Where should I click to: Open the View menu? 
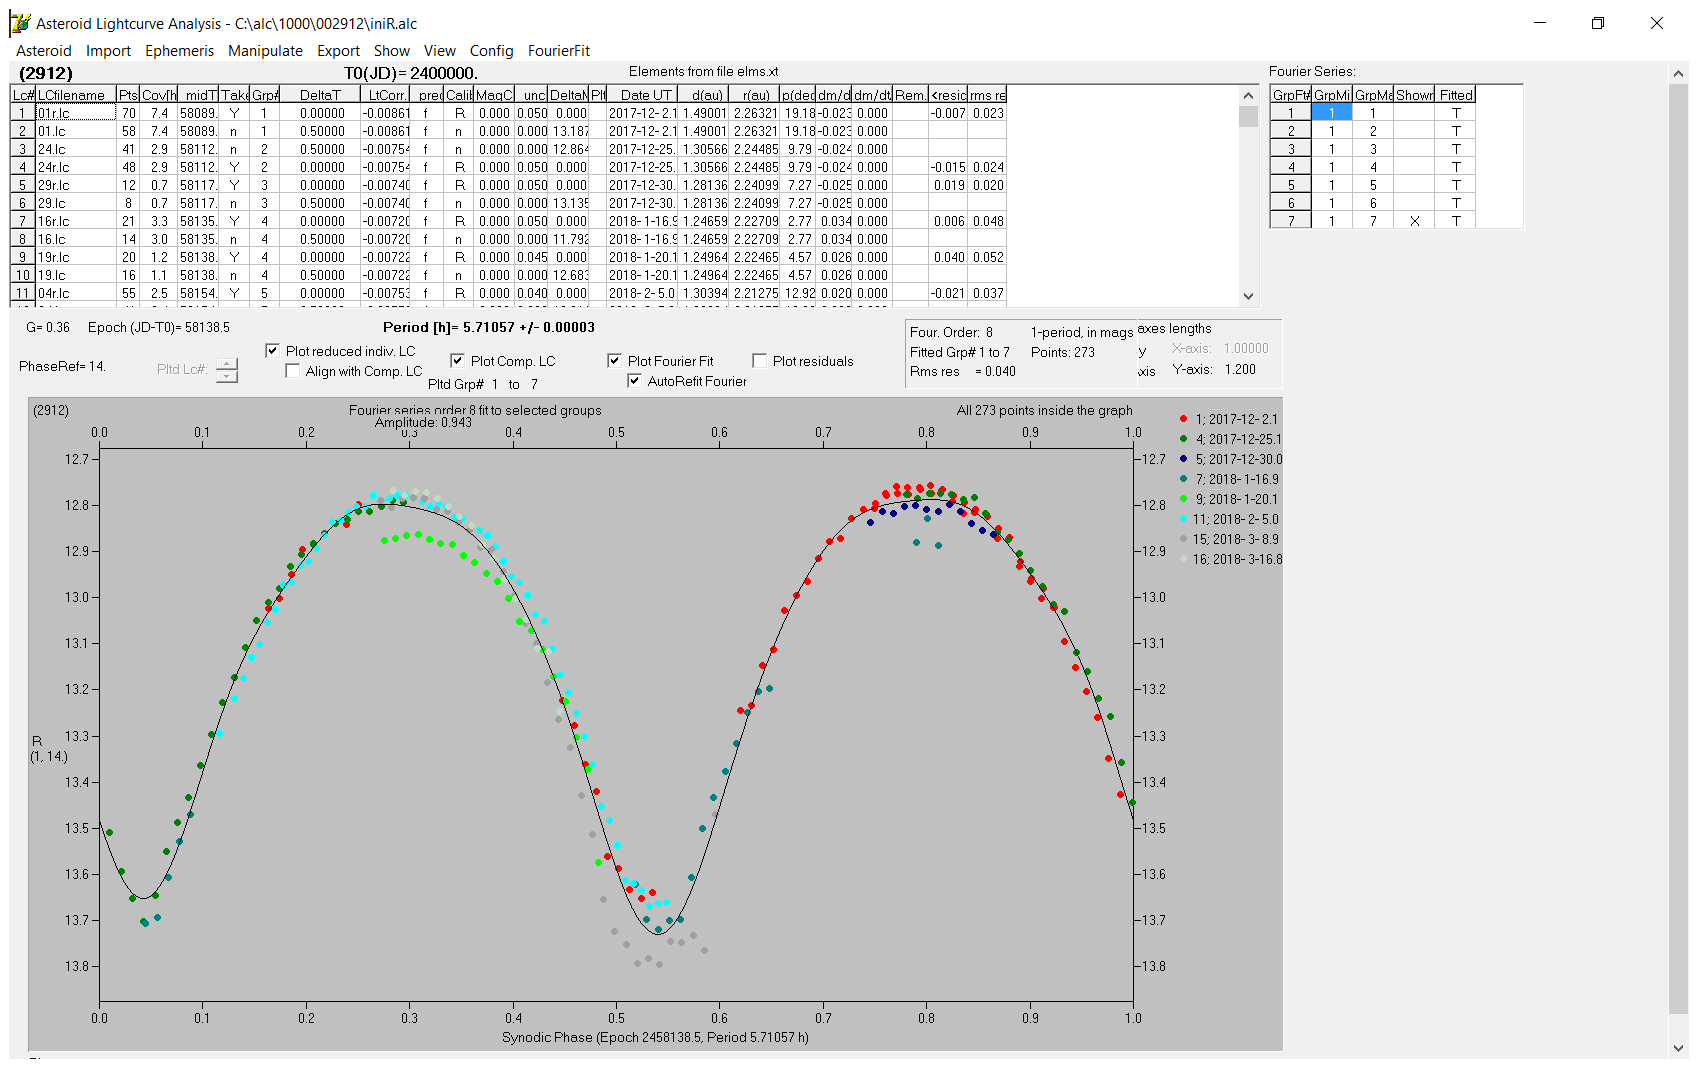tap(440, 51)
